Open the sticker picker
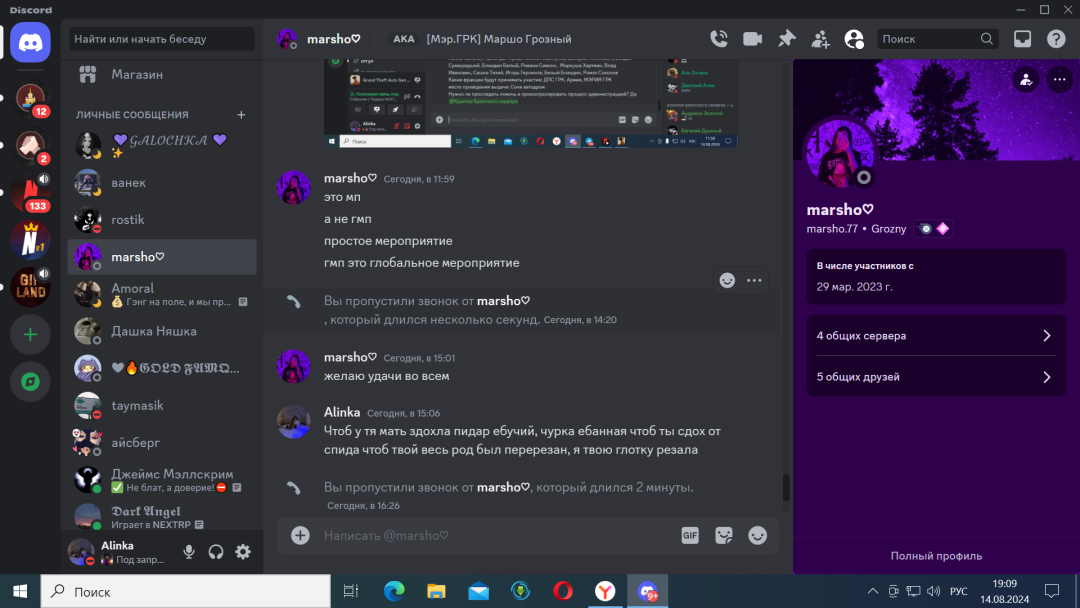The image size is (1080, 608). tap(724, 535)
